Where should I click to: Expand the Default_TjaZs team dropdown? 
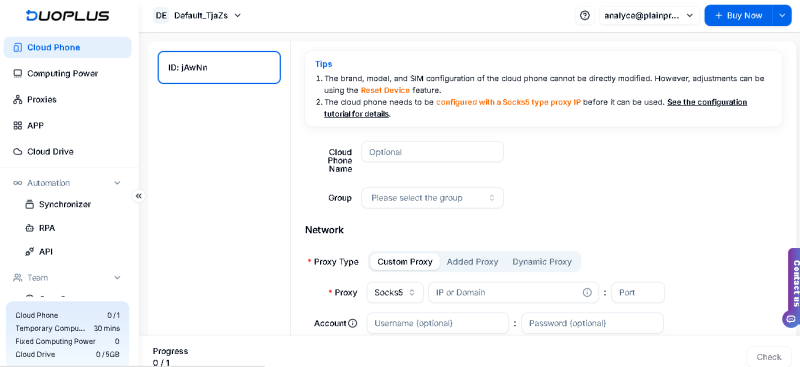pos(197,15)
